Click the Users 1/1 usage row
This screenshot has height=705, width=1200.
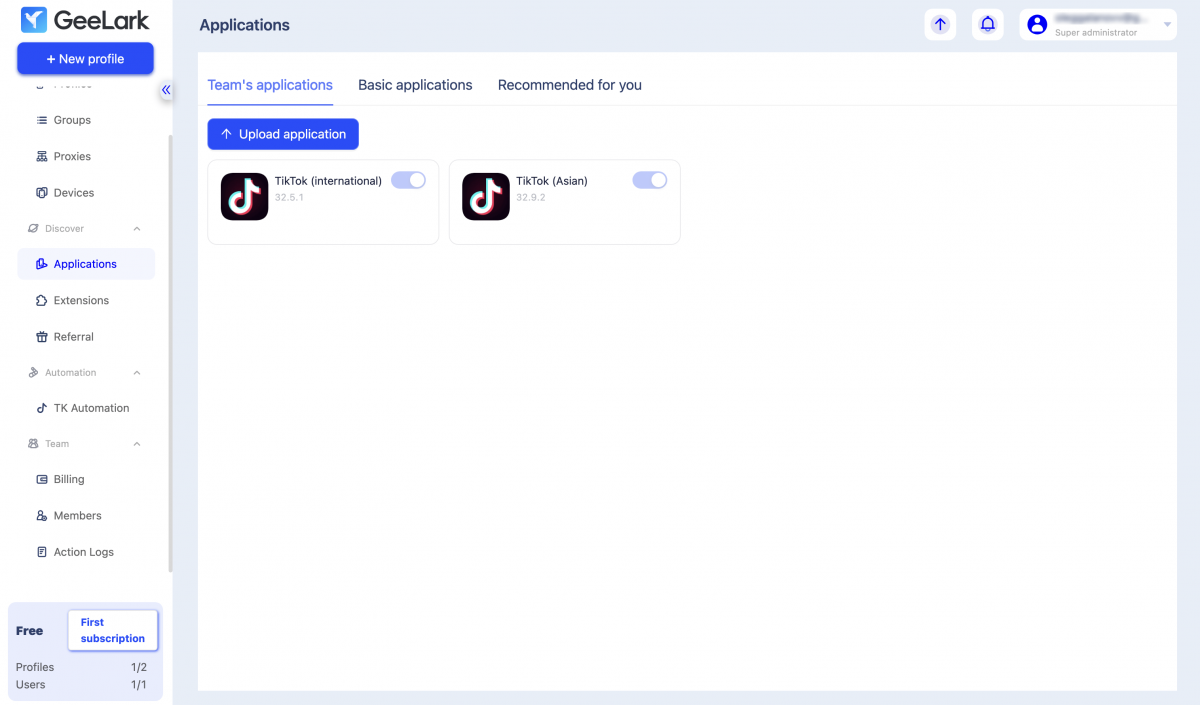tap(82, 685)
